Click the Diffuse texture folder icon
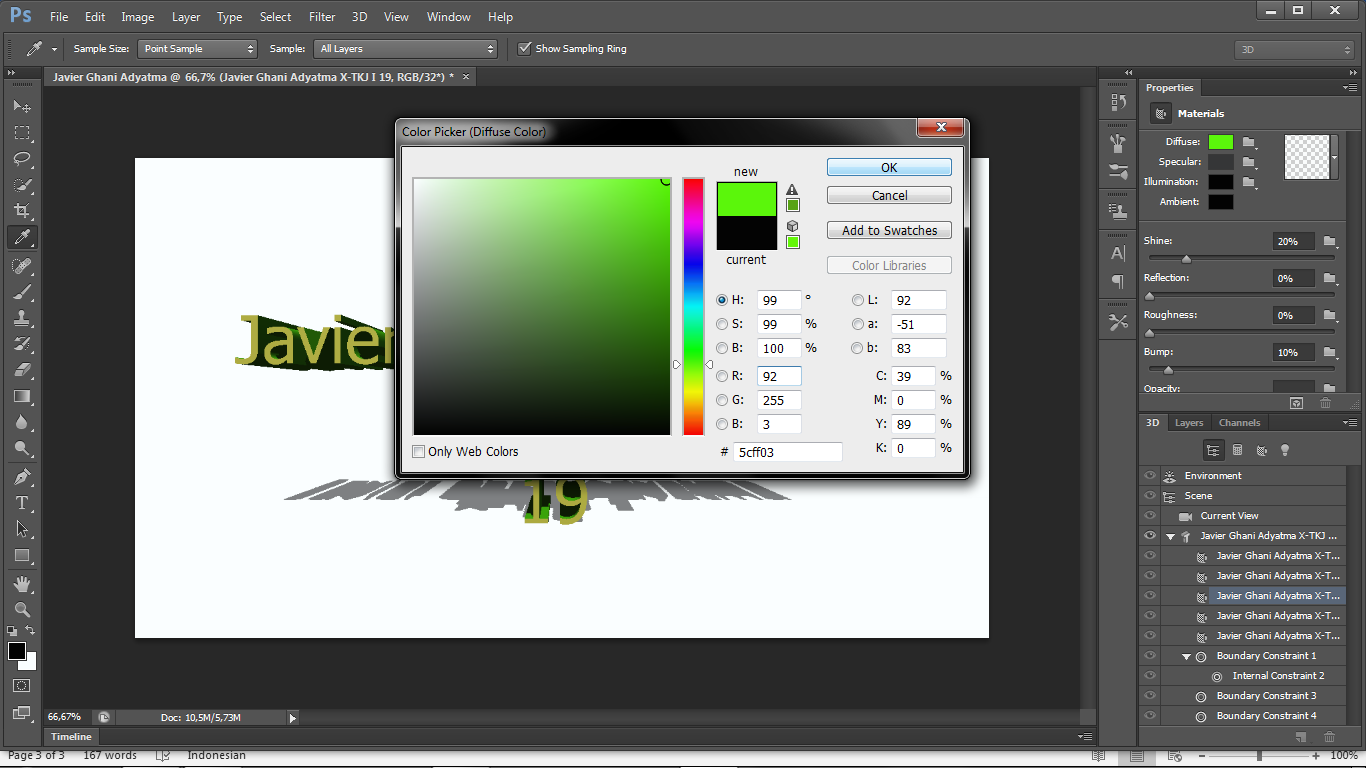 pyautogui.click(x=1249, y=142)
